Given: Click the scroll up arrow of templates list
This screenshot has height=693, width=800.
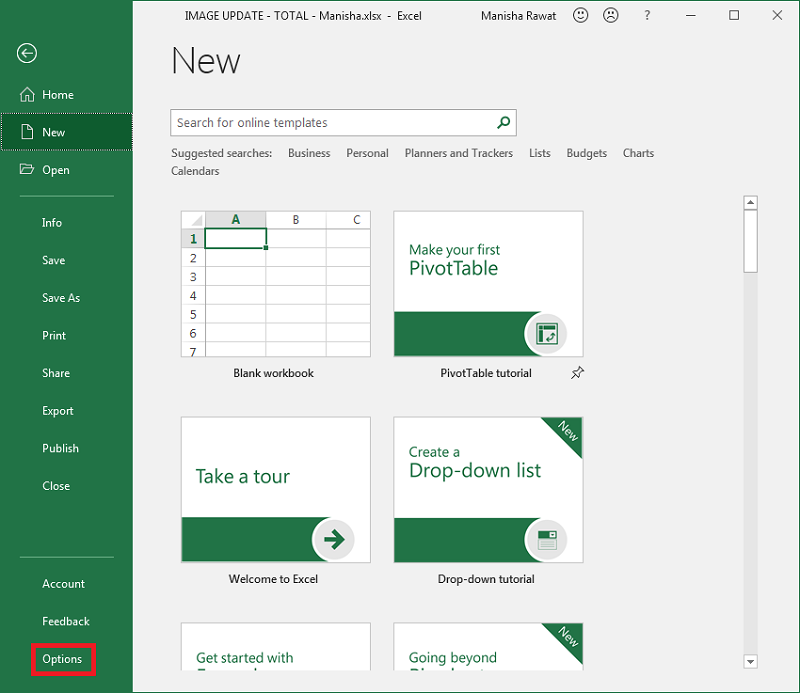Looking at the screenshot, I should pyautogui.click(x=750, y=203).
